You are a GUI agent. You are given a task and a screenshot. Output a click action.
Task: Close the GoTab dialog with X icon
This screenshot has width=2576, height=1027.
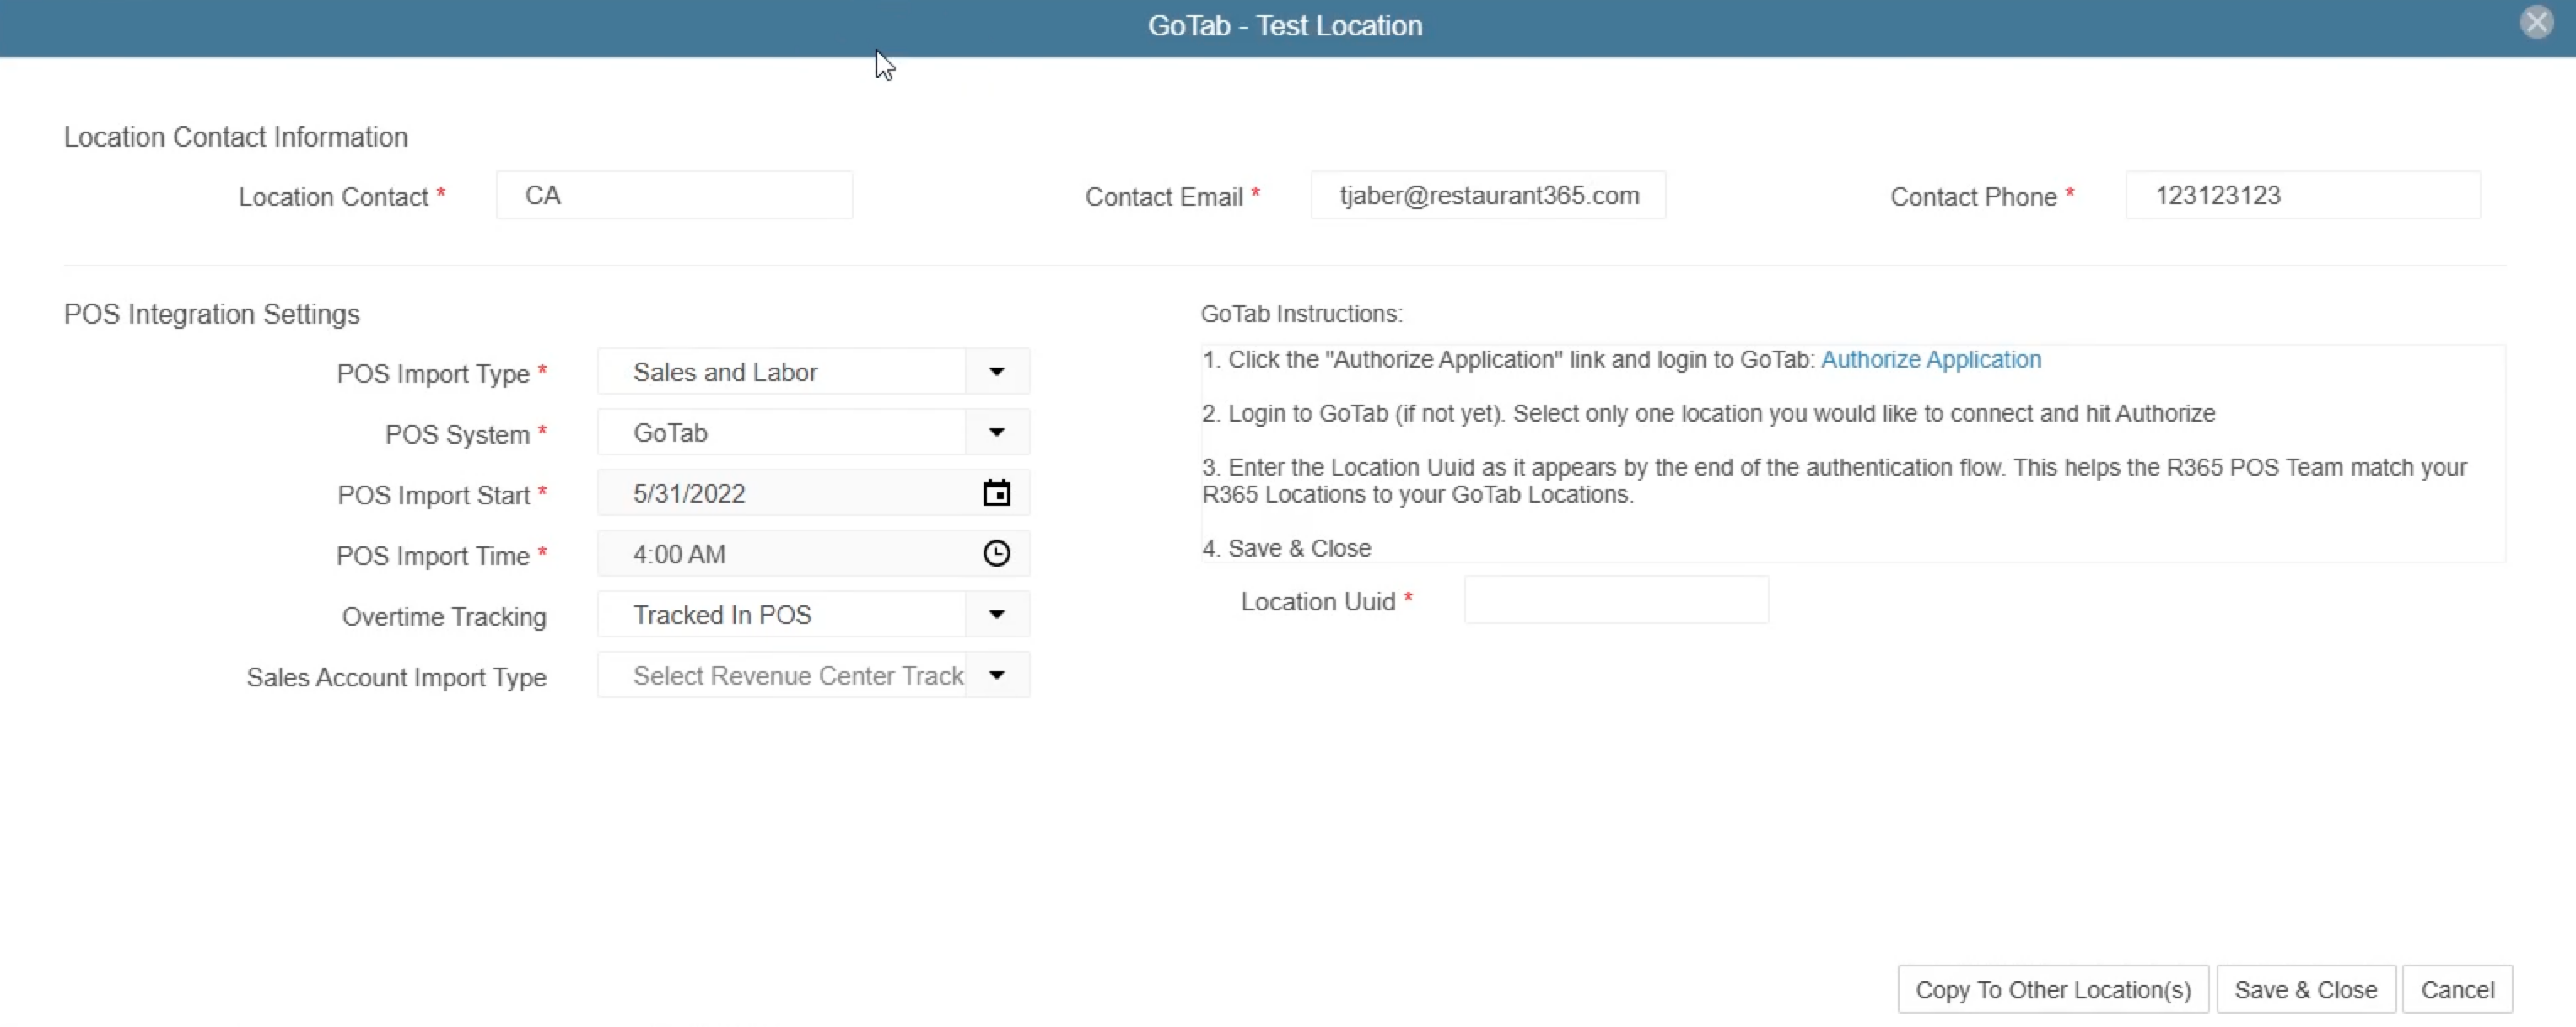[2536, 22]
